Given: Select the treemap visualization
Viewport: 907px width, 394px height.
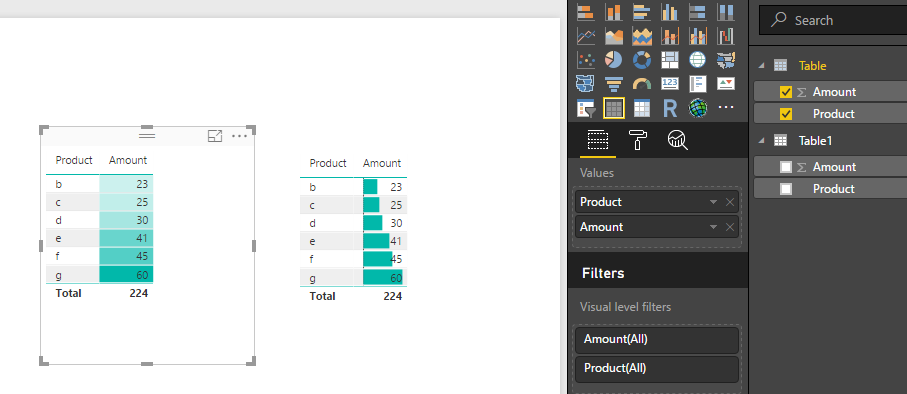Looking at the screenshot, I should tap(670, 59).
